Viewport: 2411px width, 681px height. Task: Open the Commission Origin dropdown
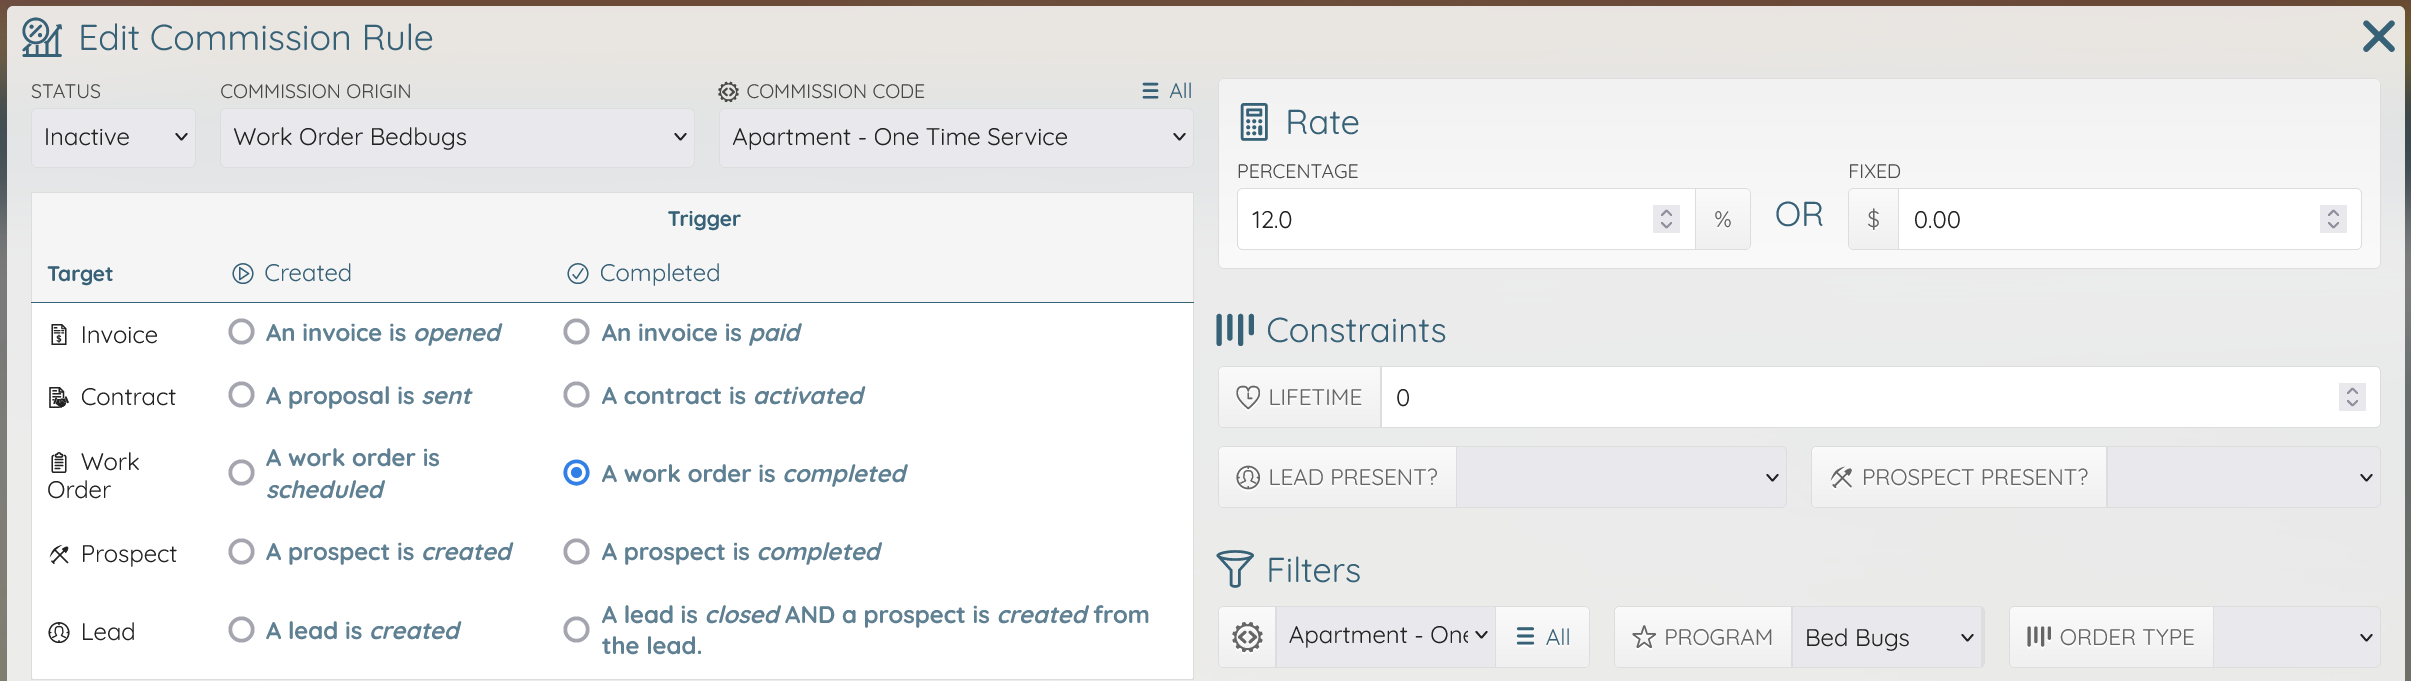[x=457, y=137]
